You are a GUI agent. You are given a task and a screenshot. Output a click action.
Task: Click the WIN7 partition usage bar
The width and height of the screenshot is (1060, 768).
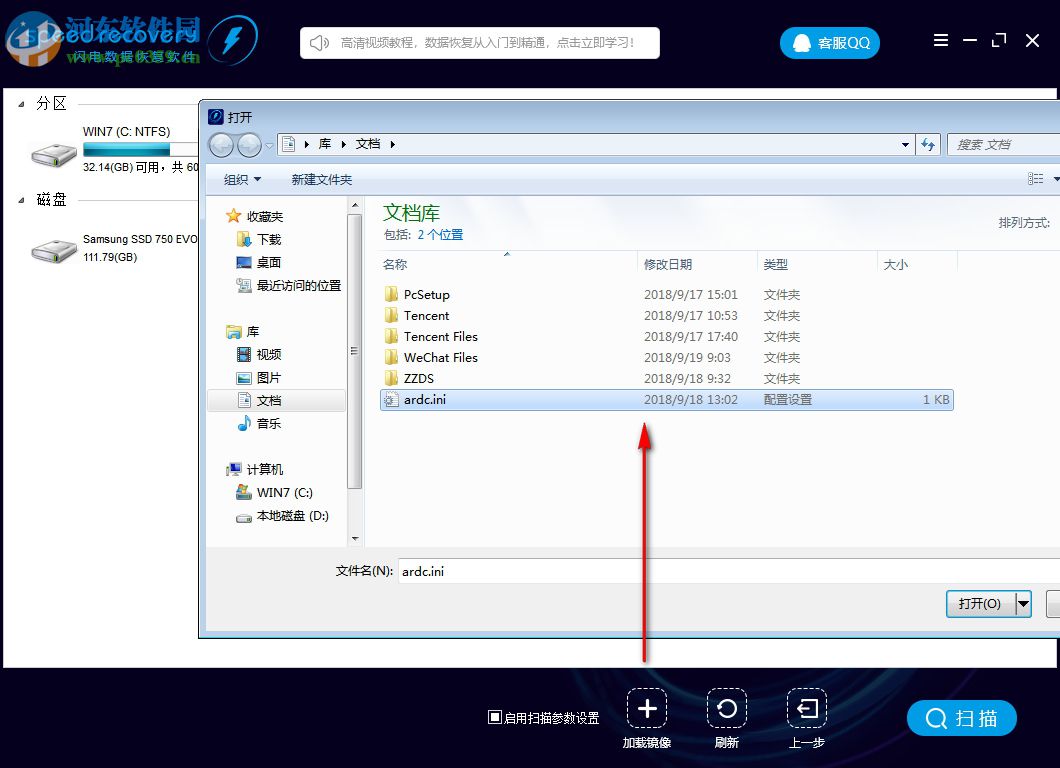pyautogui.click(x=141, y=149)
